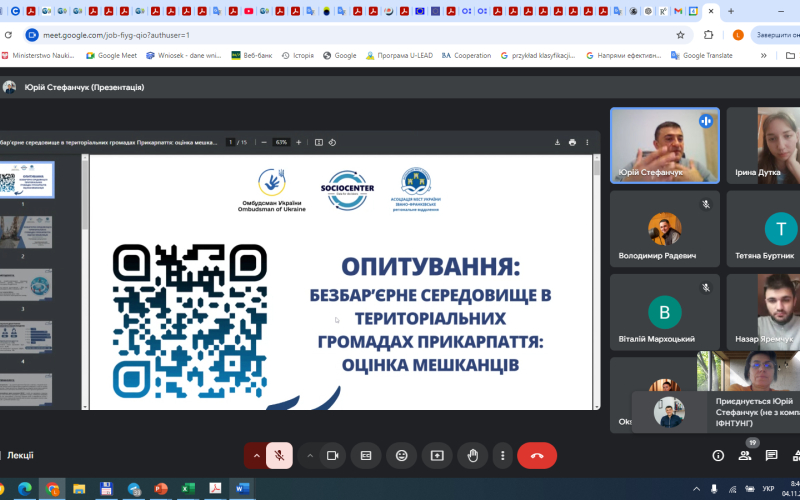The height and width of the screenshot is (500, 800).
Task: Send a reaction emoji
Action: [x=402, y=456]
